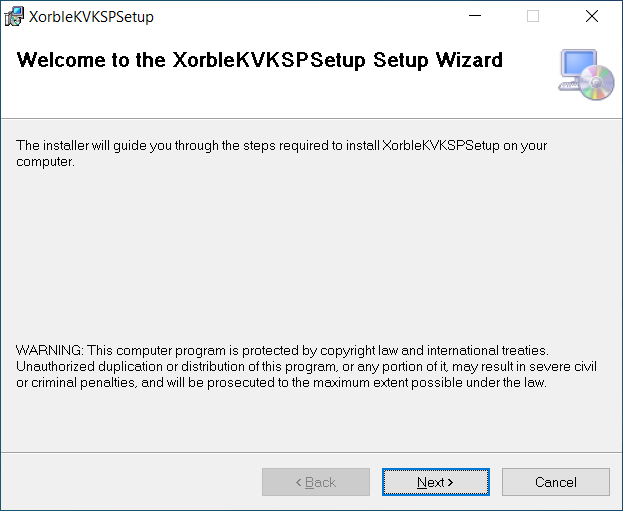Click the grayed-out maximize button
The width and height of the screenshot is (623, 511).
point(533,16)
